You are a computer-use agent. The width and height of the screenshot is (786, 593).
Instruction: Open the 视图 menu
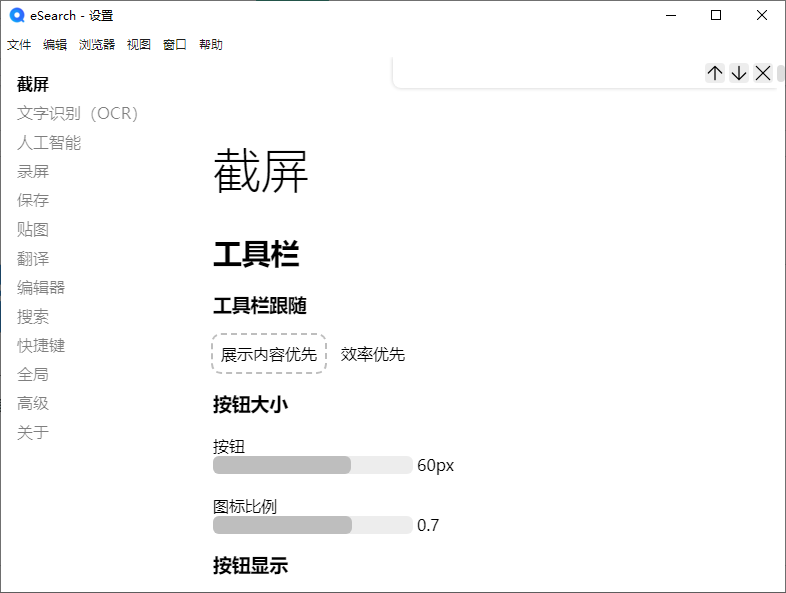click(139, 45)
